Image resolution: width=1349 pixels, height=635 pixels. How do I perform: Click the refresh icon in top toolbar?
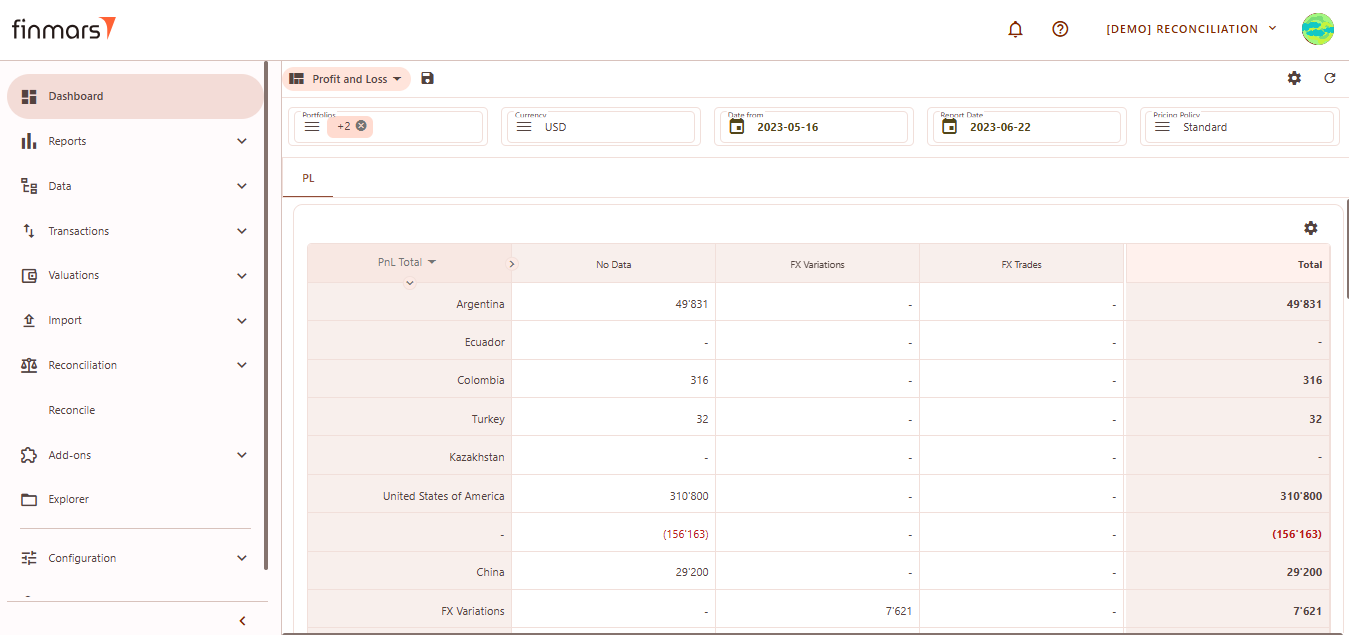[x=1329, y=78]
